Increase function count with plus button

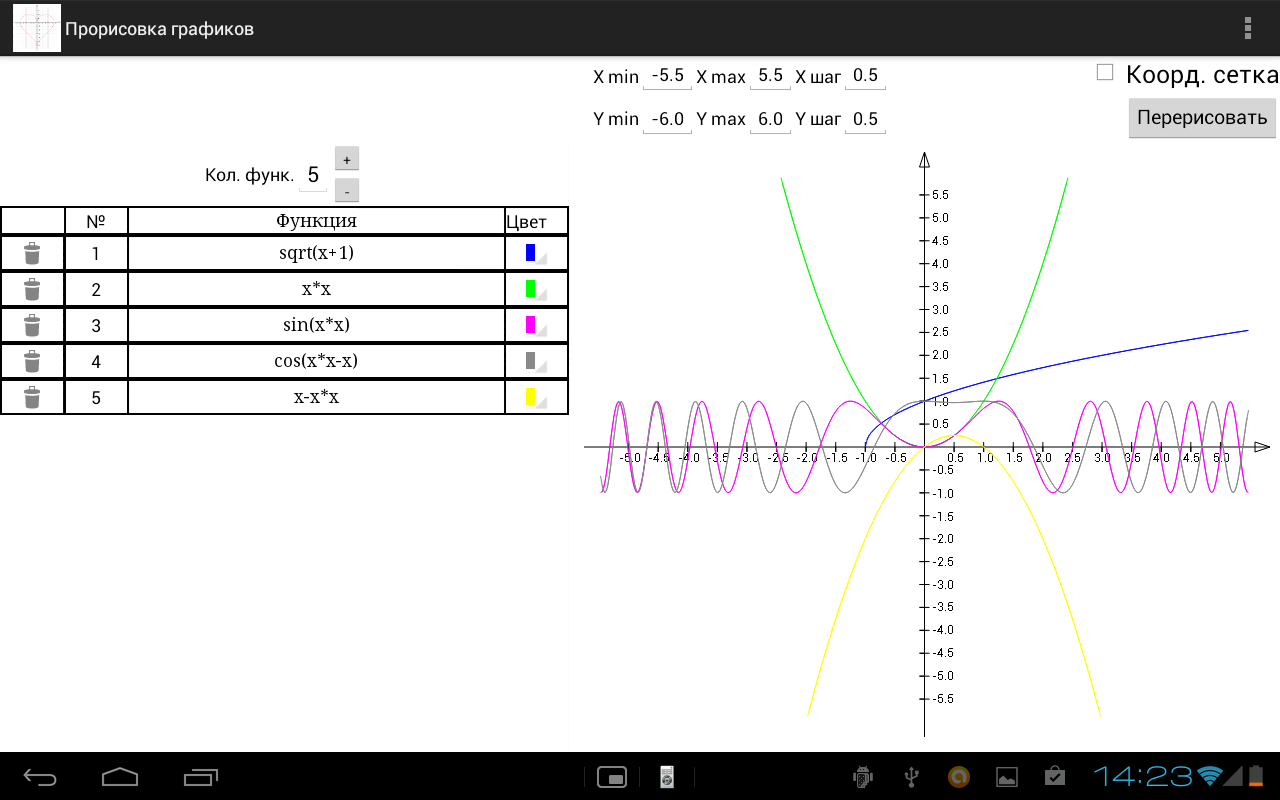(346, 159)
